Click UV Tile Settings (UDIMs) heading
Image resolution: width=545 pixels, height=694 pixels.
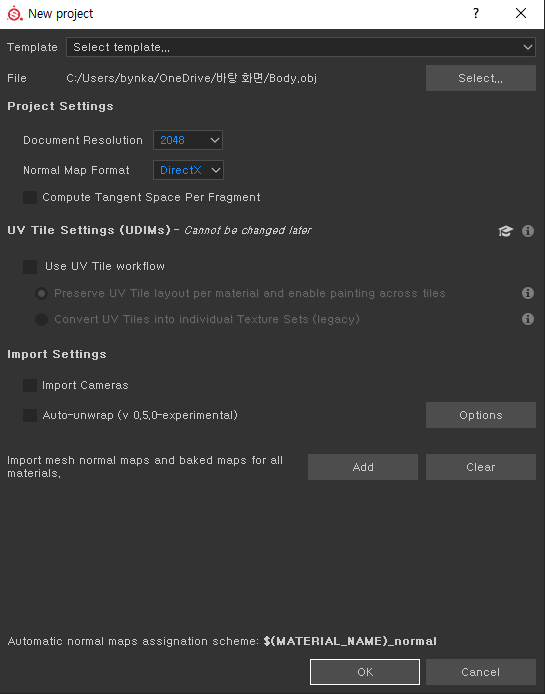pos(89,230)
